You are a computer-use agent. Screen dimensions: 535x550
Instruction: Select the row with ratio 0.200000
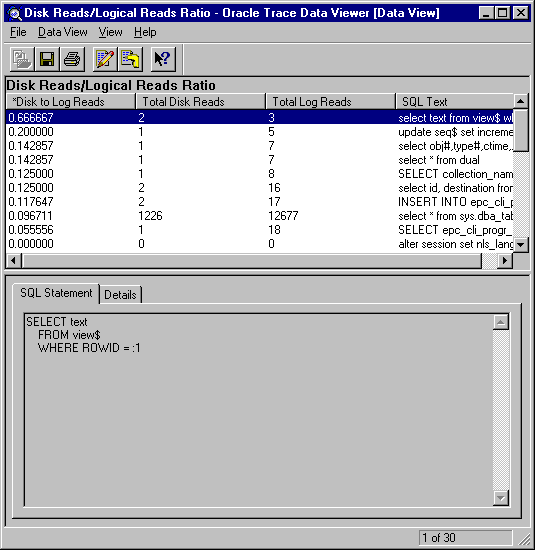tap(260, 132)
